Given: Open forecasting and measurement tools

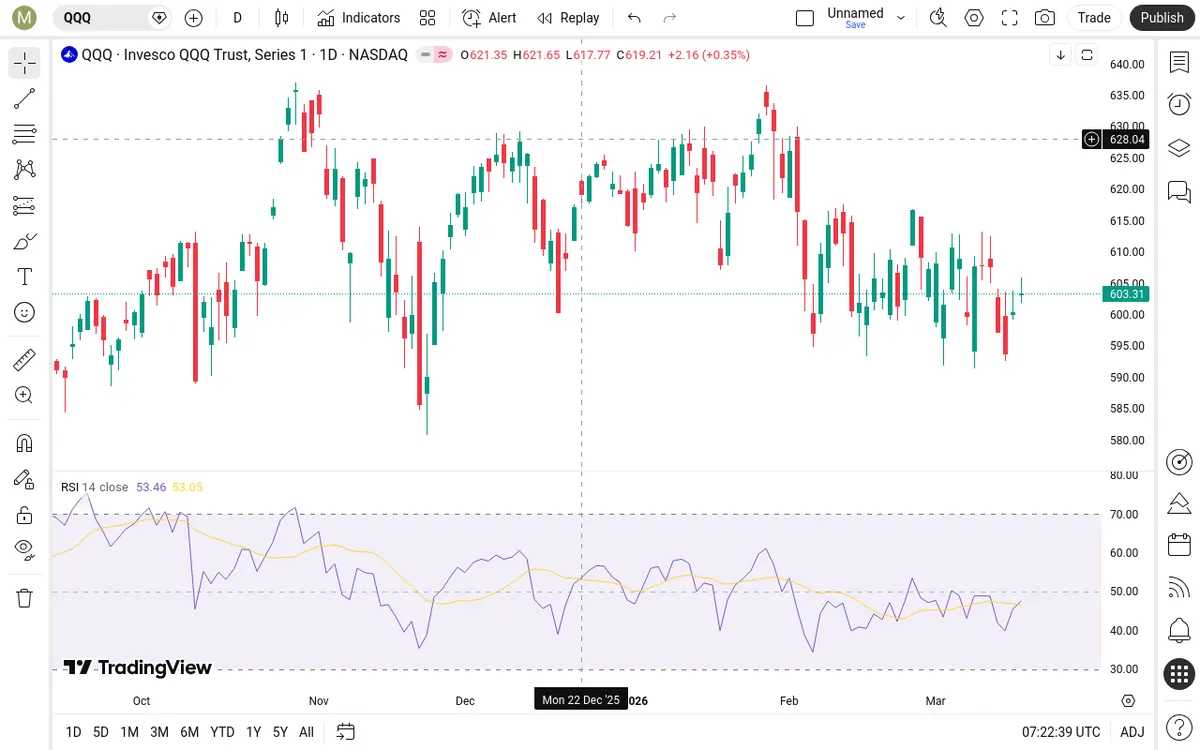Looking at the screenshot, I should tap(25, 206).
